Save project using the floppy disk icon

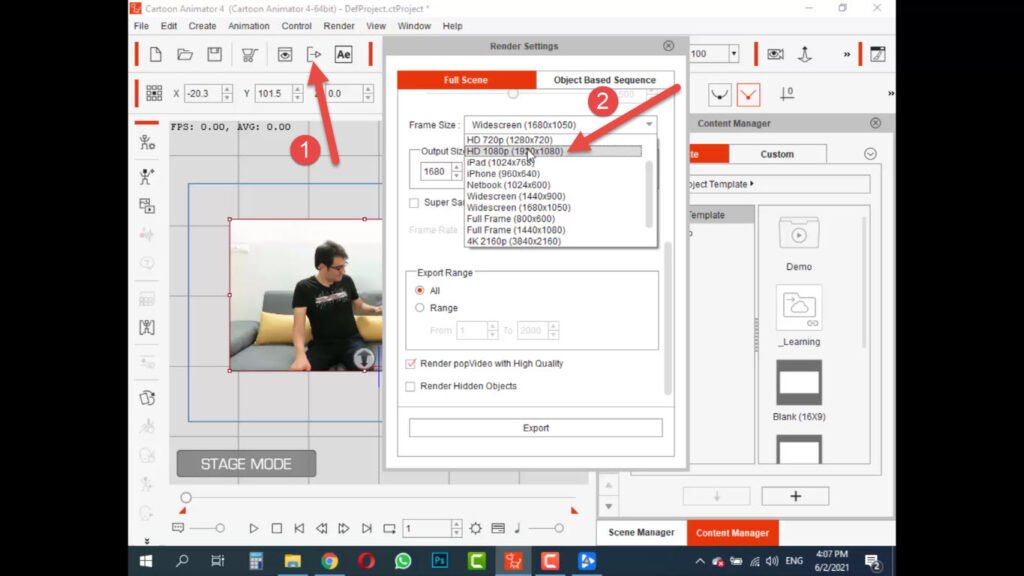click(x=214, y=54)
